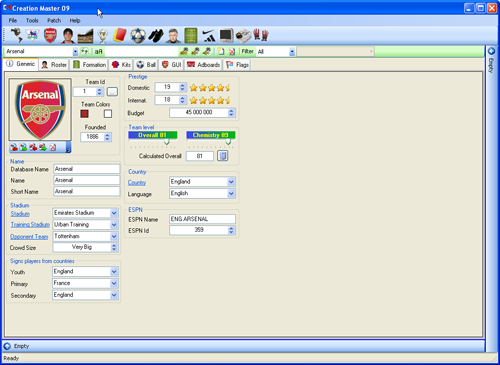Switch to the Roster tab

54,65
